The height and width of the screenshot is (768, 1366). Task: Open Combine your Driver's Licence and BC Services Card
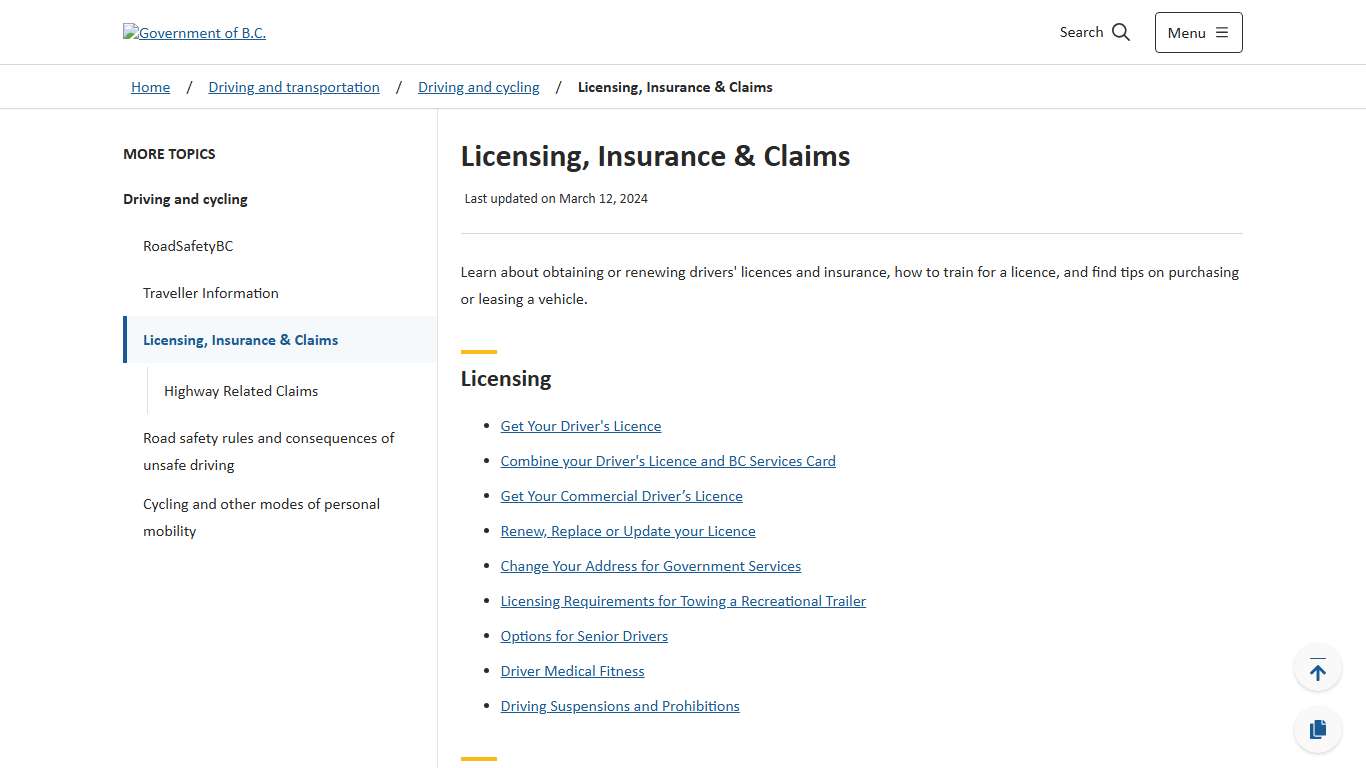pyautogui.click(x=668, y=461)
